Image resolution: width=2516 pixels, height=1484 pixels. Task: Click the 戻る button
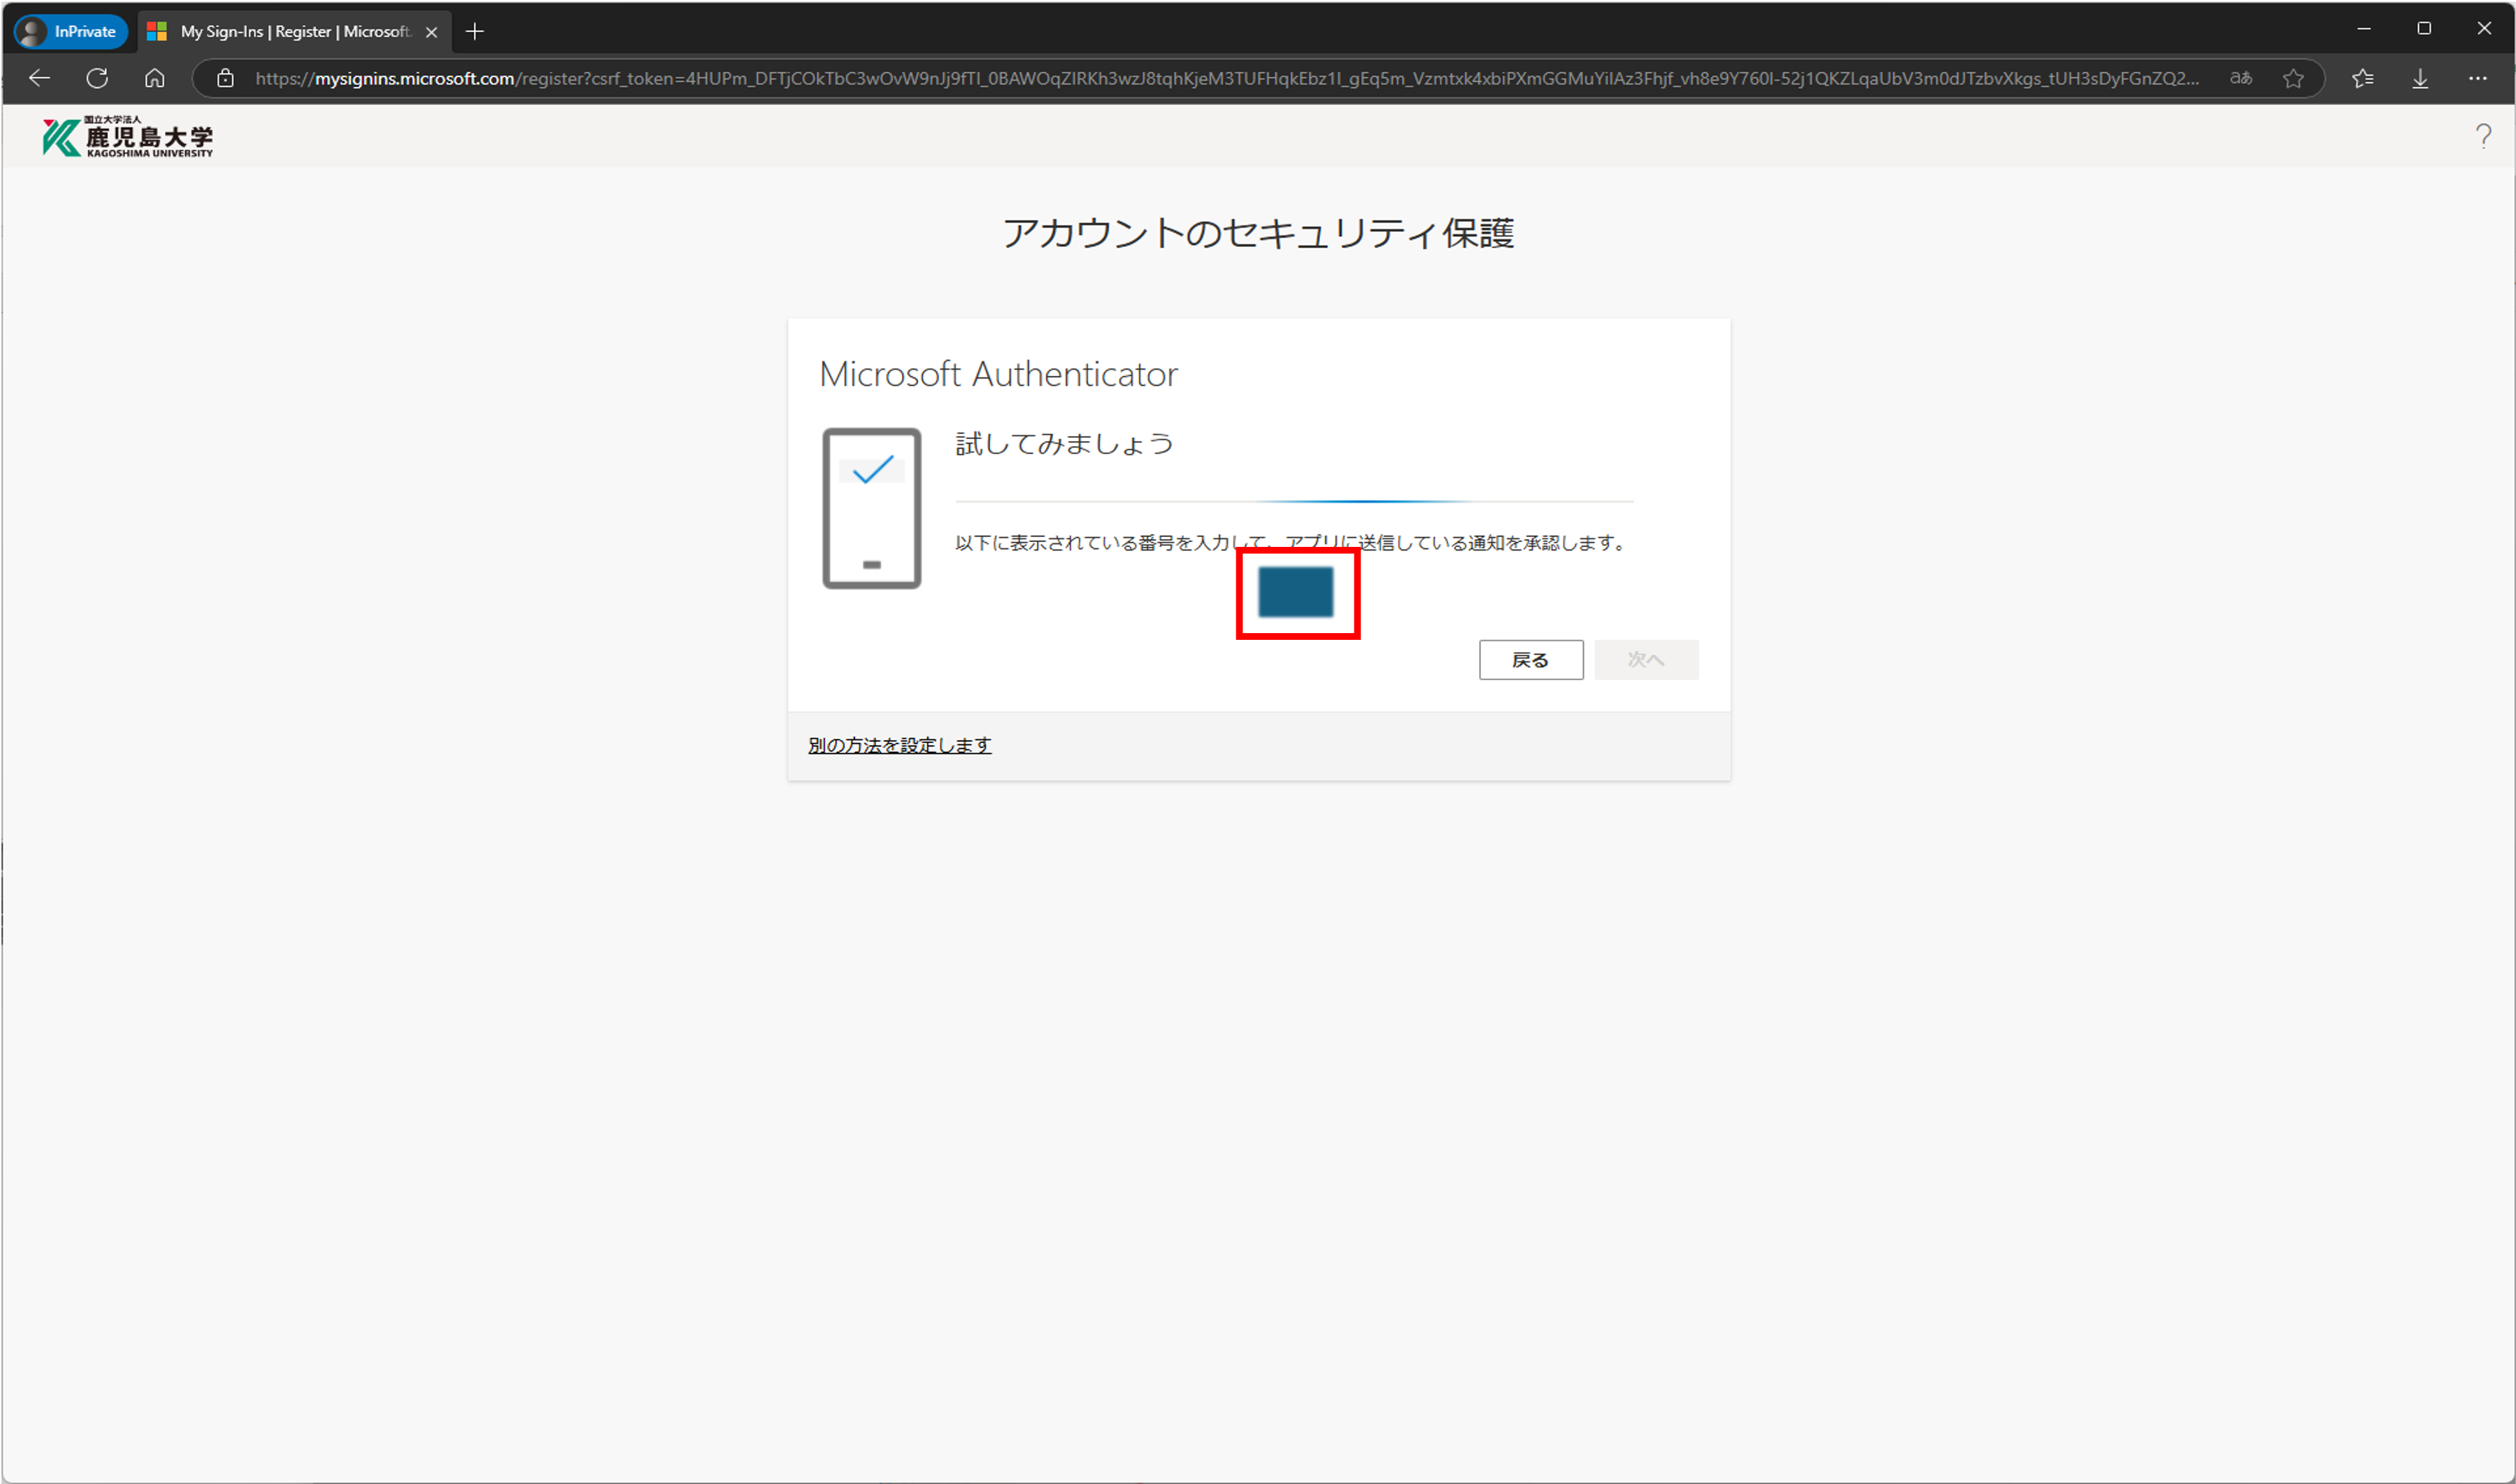click(x=1531, y=660)
